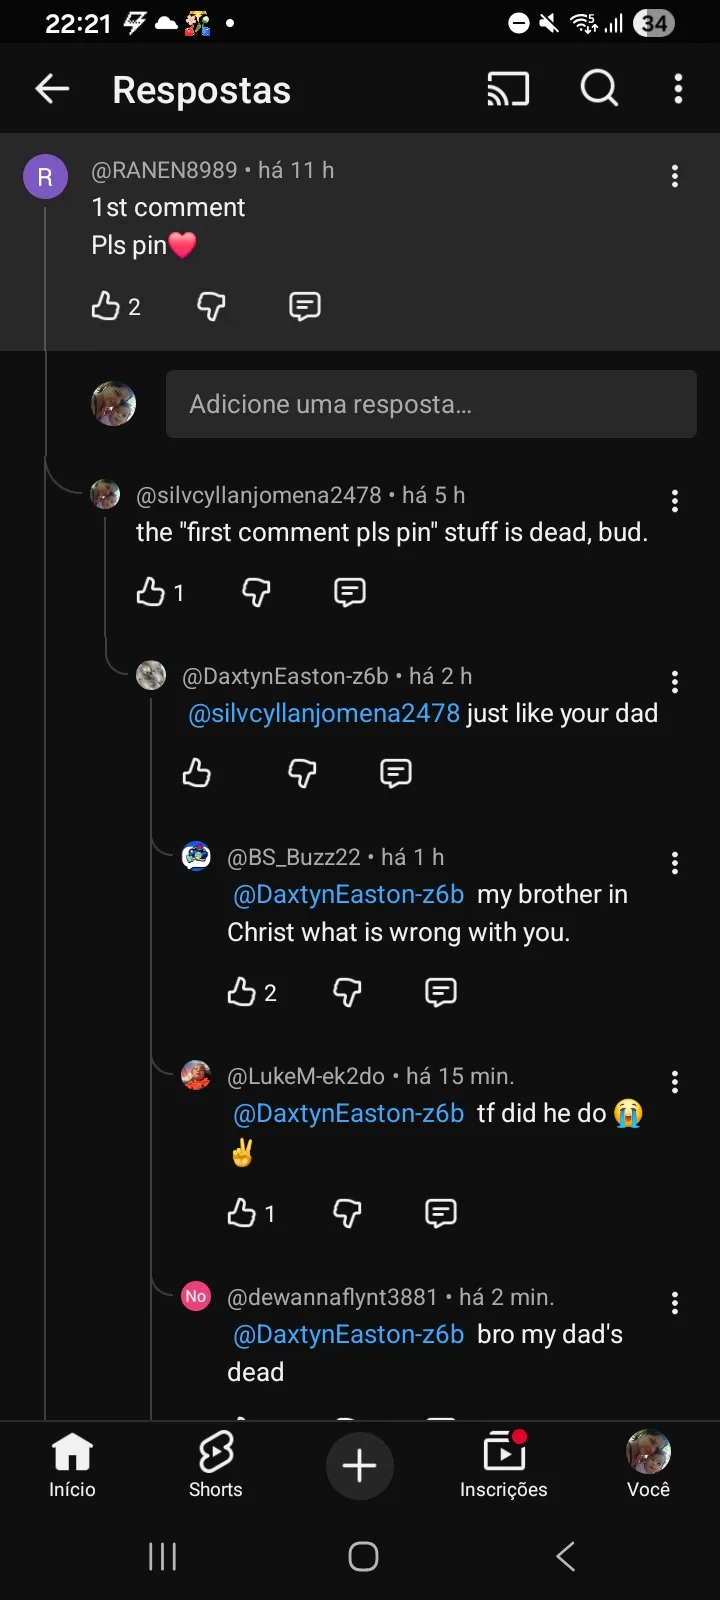
Task: Open the header three-dot overflow menu
Action: pyautogui.click(x=678, y=89)
